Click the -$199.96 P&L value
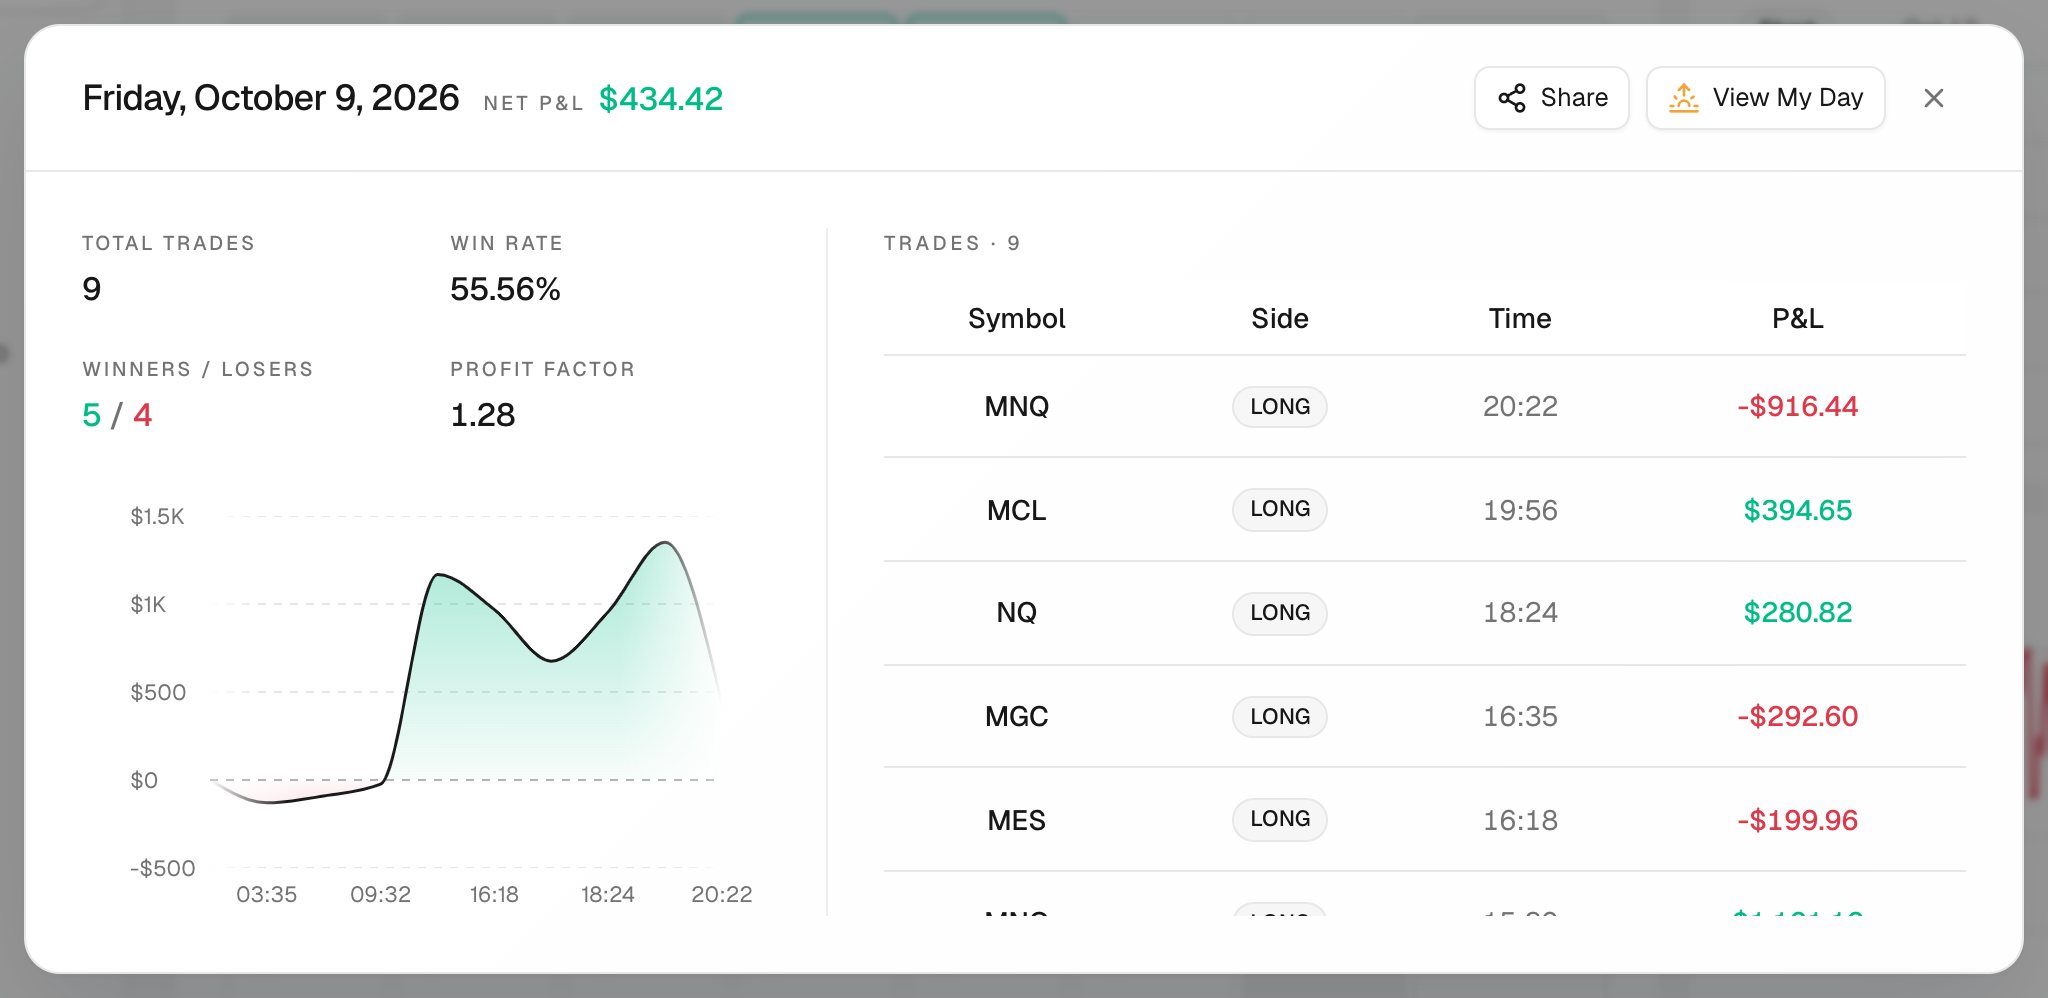The width and height of the screenshot is (2048, 998). [1797, 820]
